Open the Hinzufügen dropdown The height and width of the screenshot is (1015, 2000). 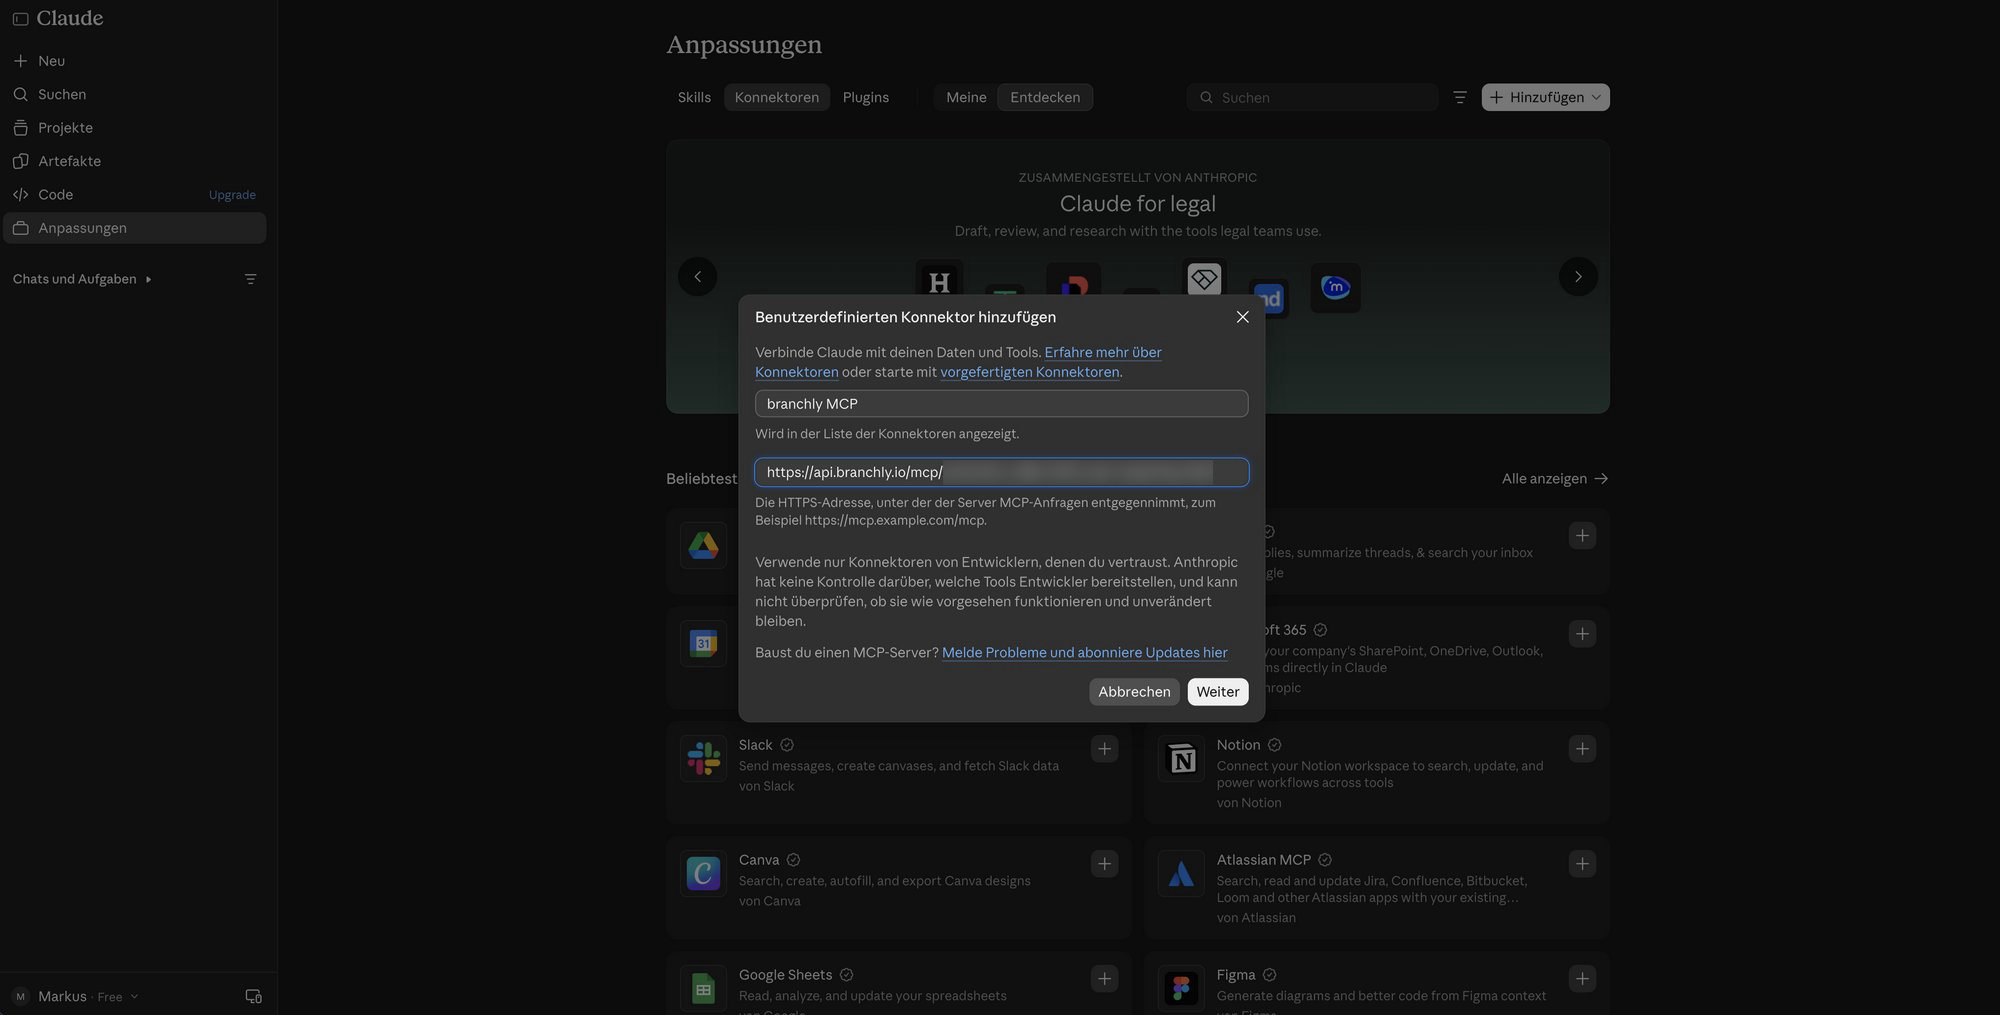coord(1545,97)
